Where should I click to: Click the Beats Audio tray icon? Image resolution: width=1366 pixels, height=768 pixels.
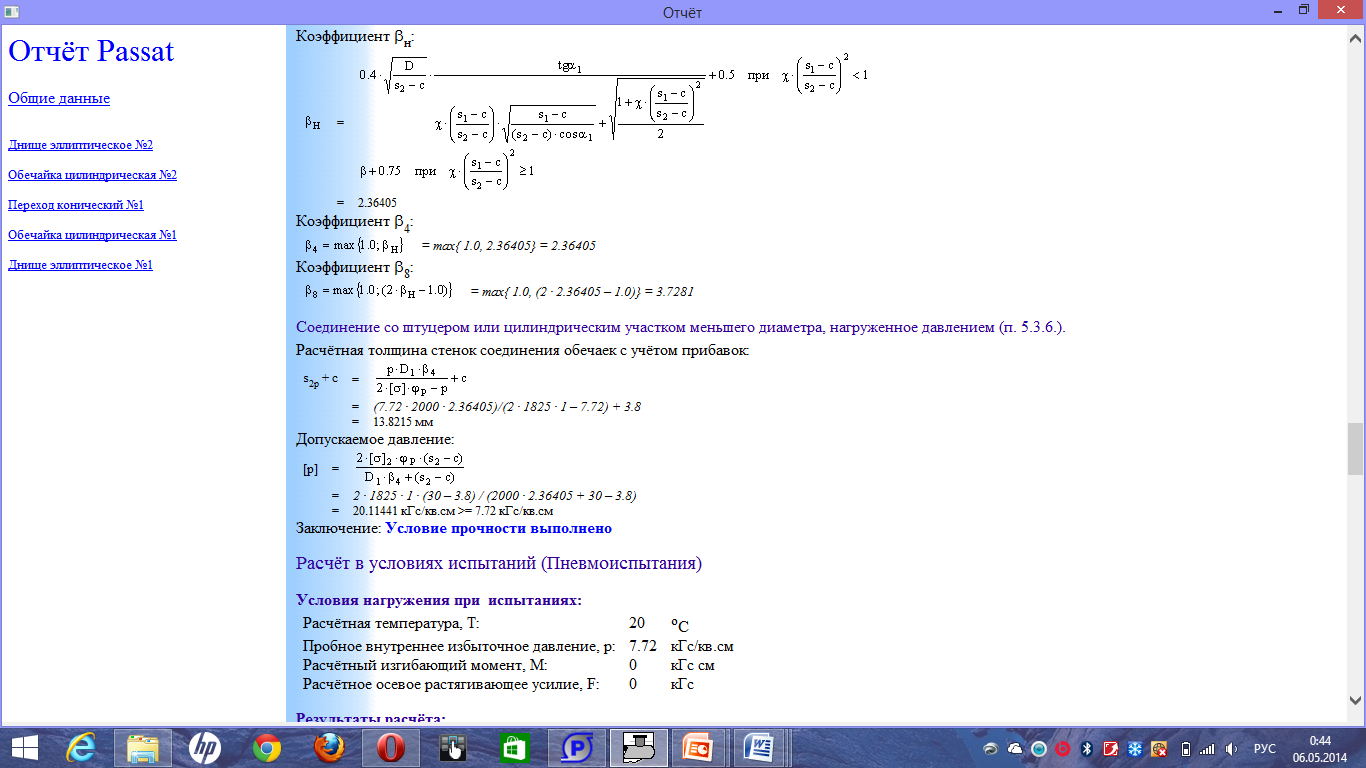tap(1063, 748)
